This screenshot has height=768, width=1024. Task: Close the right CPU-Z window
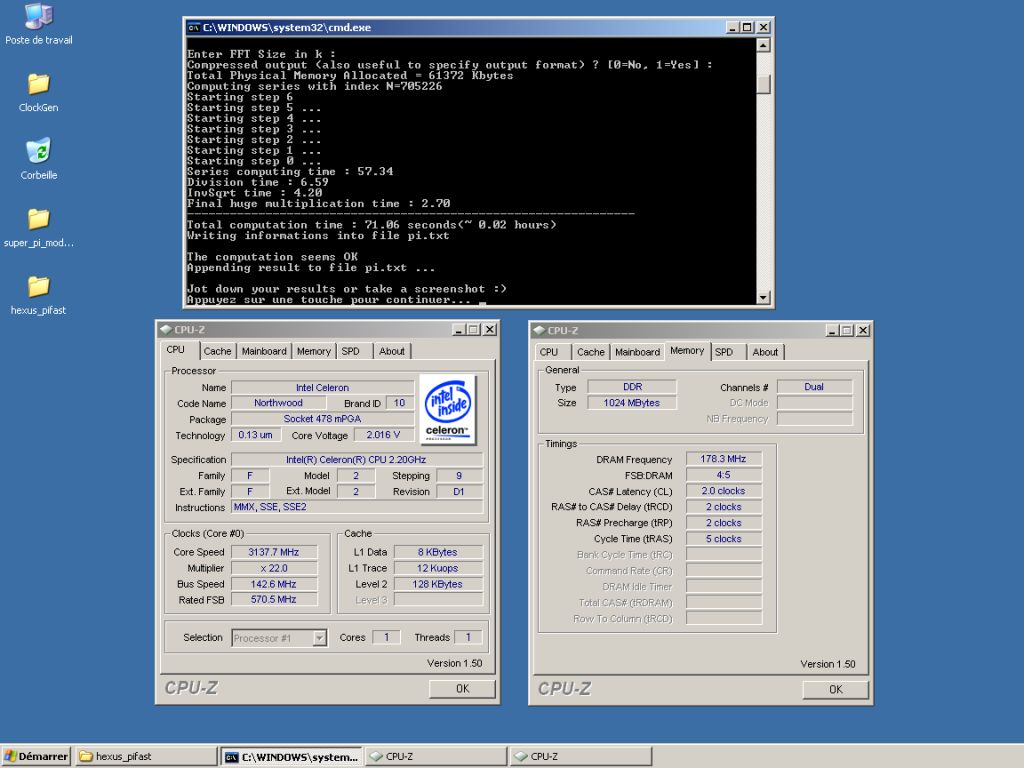(863, 330)
